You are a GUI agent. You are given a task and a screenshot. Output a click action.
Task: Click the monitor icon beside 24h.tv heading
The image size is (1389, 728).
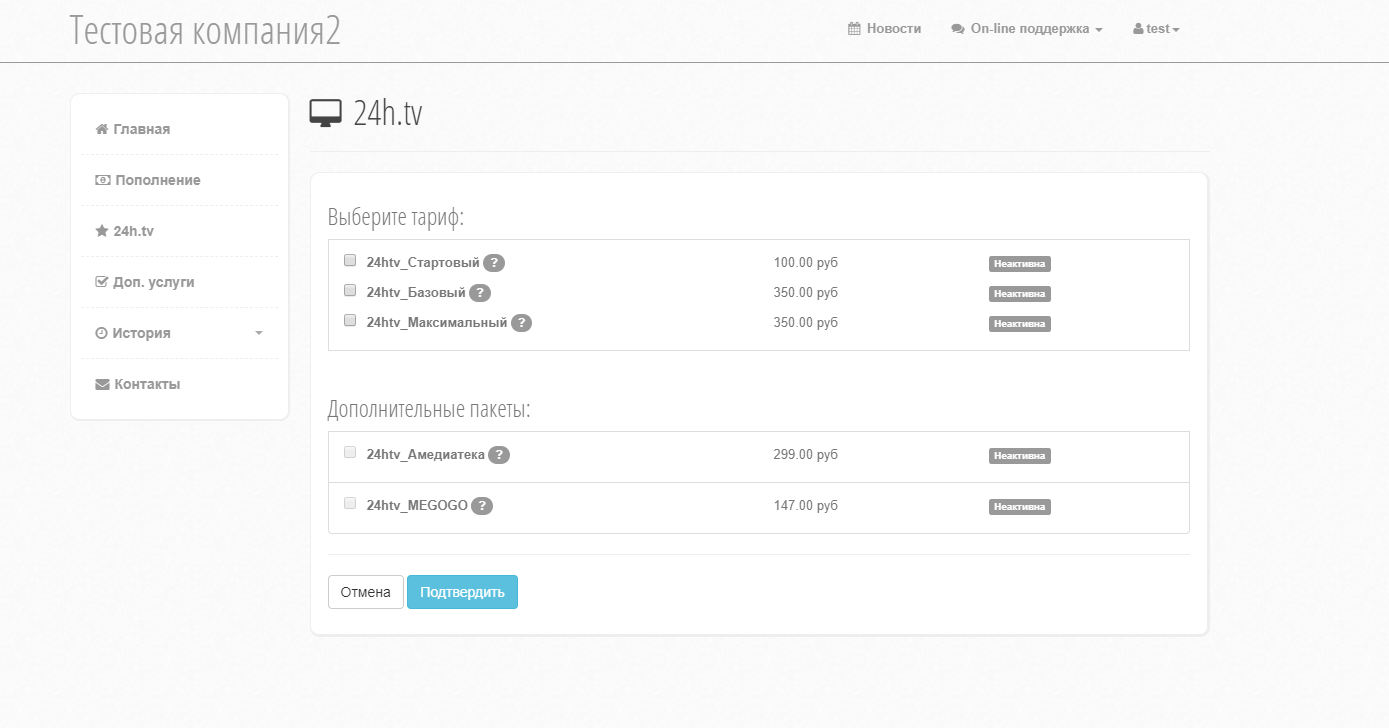tap(326, 114)
